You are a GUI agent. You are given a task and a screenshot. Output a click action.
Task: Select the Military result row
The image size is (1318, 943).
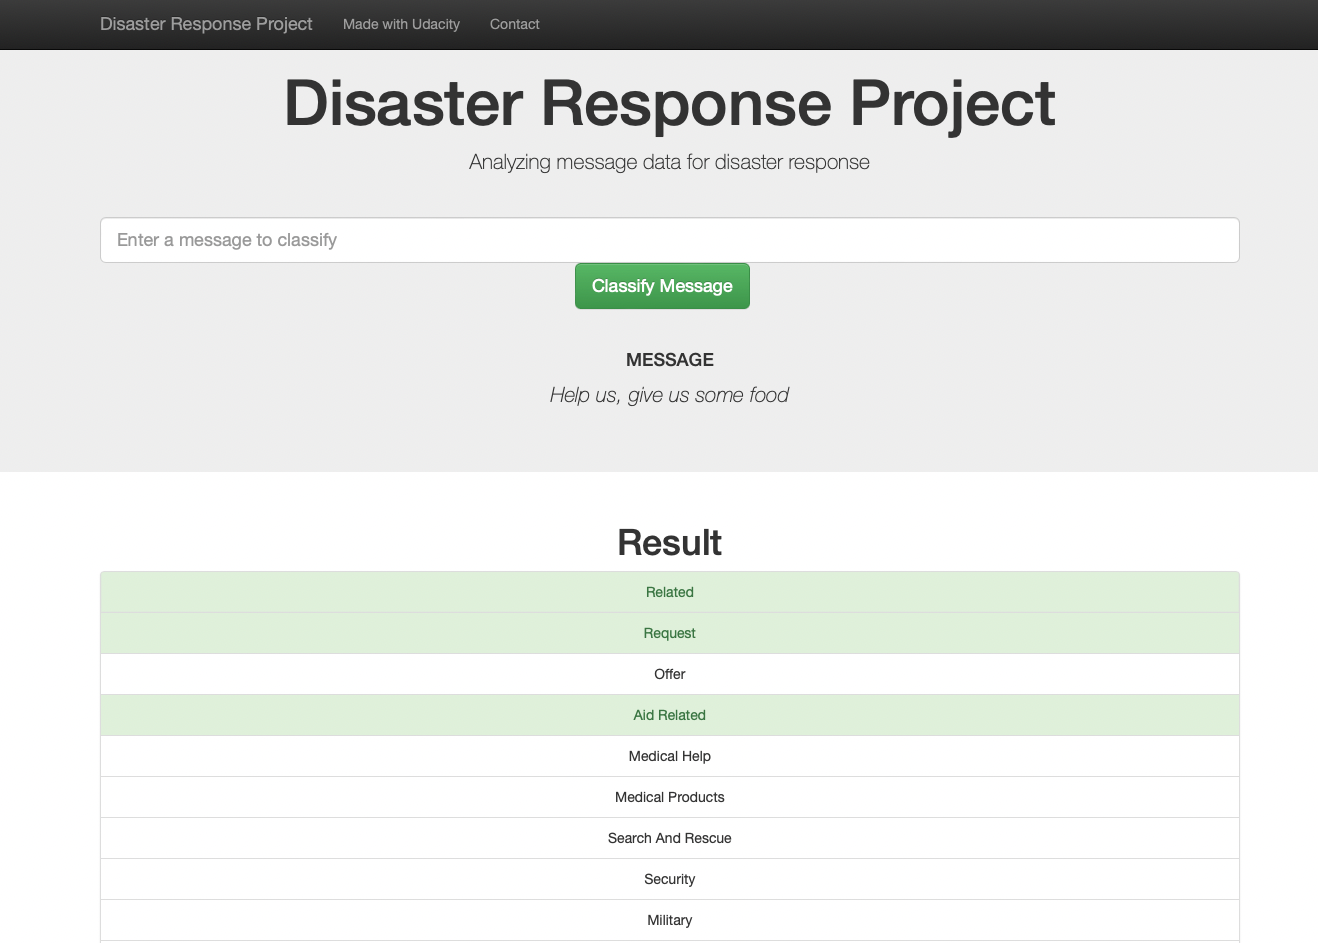point(670,920)
